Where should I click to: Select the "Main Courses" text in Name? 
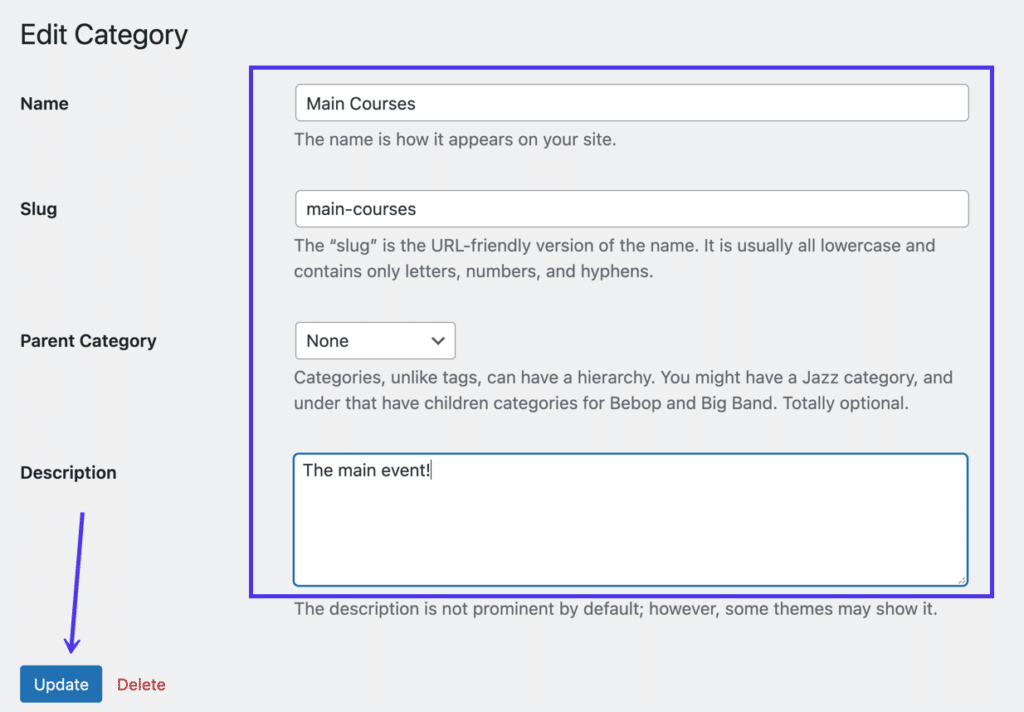[360, 103]
